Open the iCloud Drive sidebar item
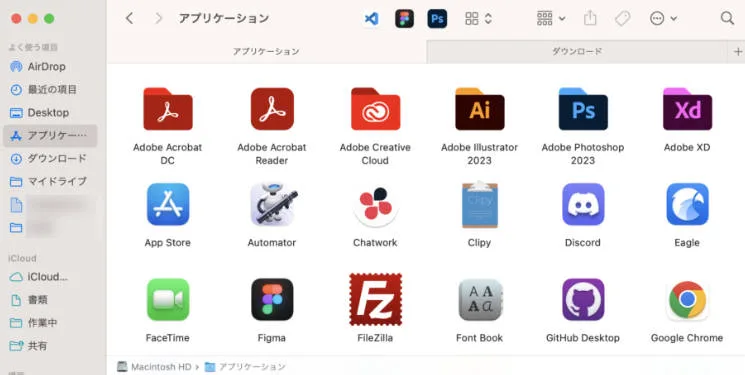 pos(50,277)
